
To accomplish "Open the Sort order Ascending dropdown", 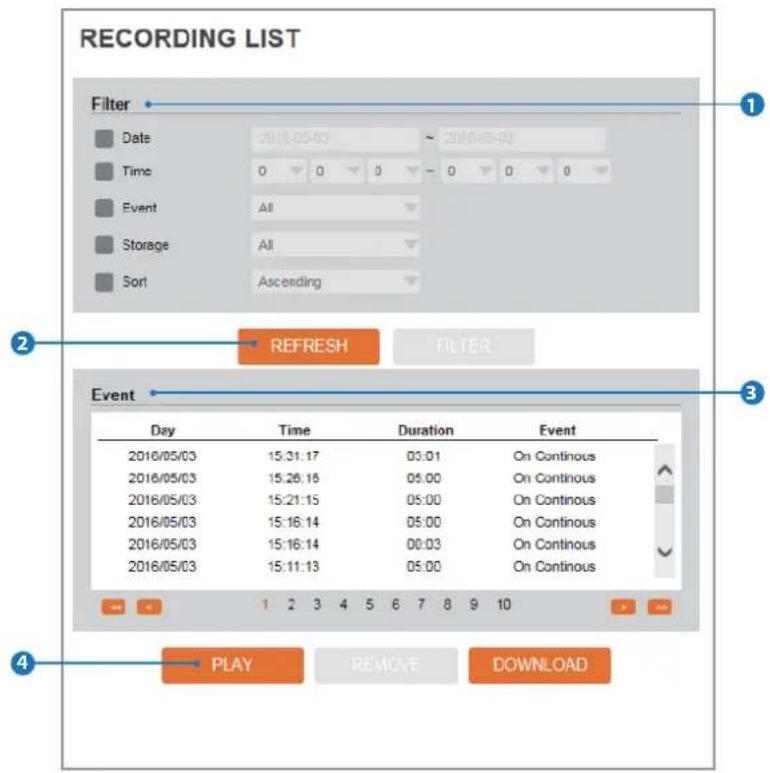I will (336, 281).
